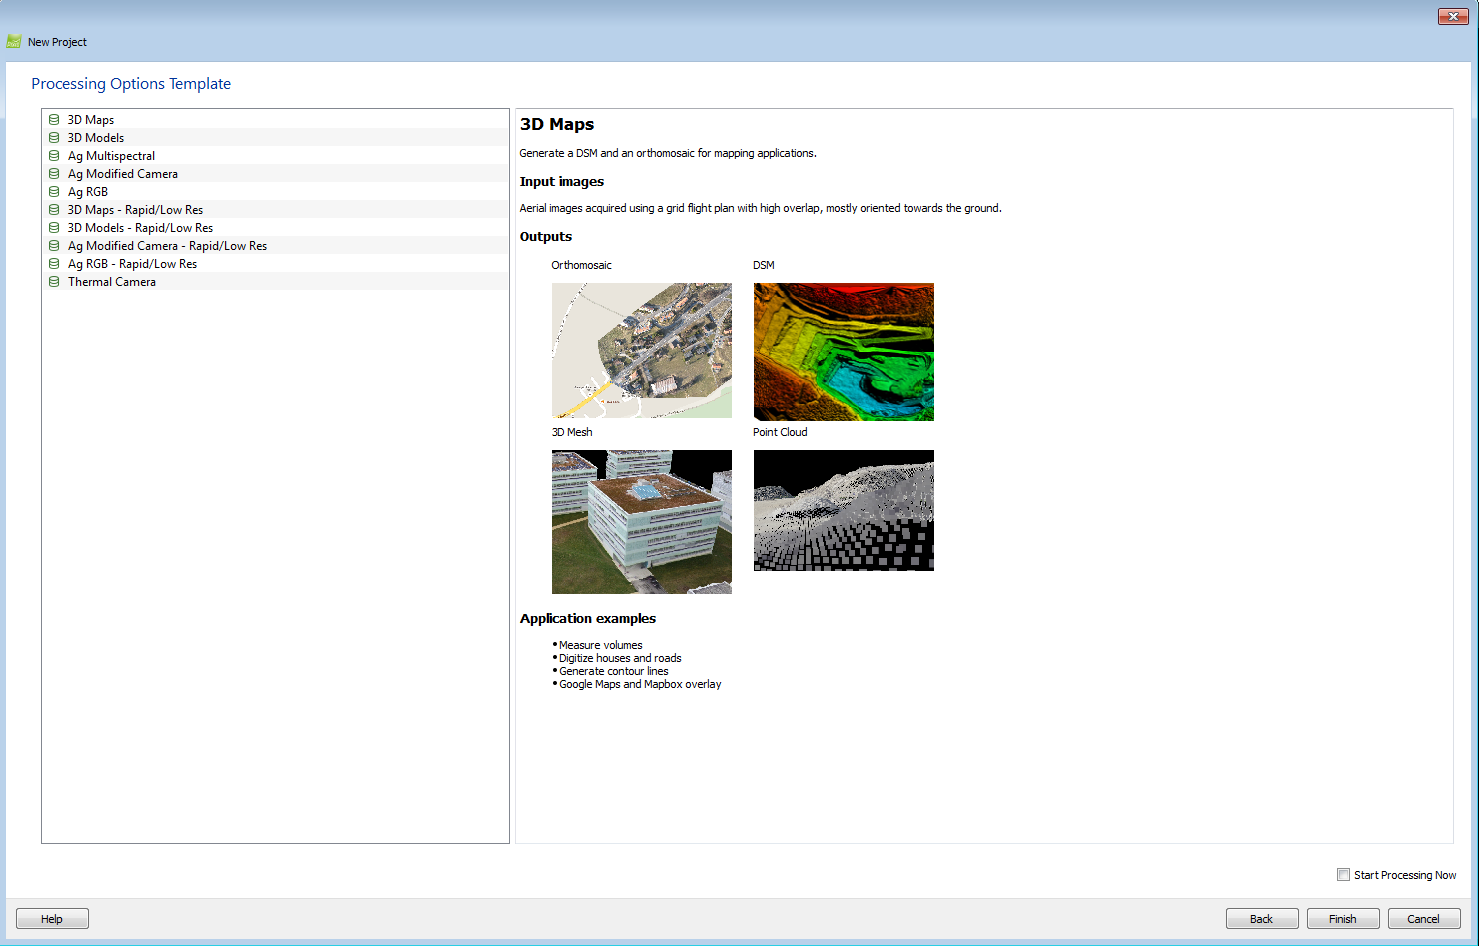Click the Thermal Camera template icon
The width and height of the screenshot is (1479, 946).
[54, 281]
